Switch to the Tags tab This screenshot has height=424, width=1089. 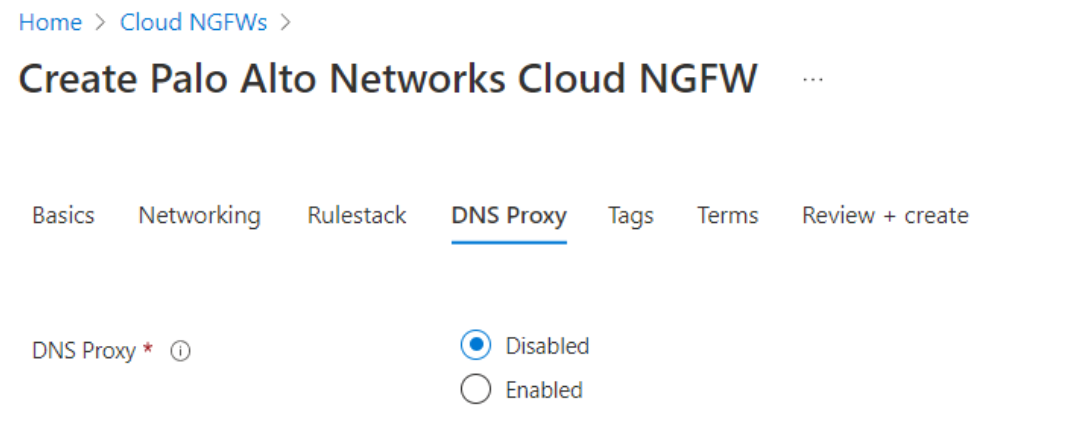pyautogui.click(x=631, y=215)
